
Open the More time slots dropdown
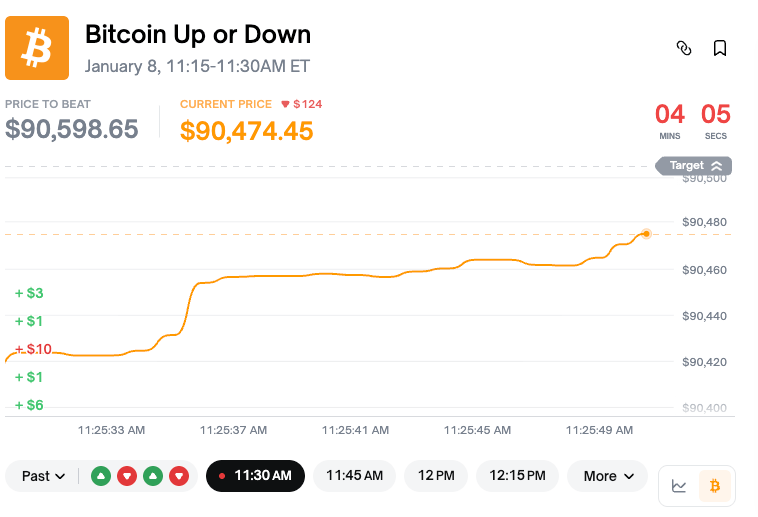point(607,476)
